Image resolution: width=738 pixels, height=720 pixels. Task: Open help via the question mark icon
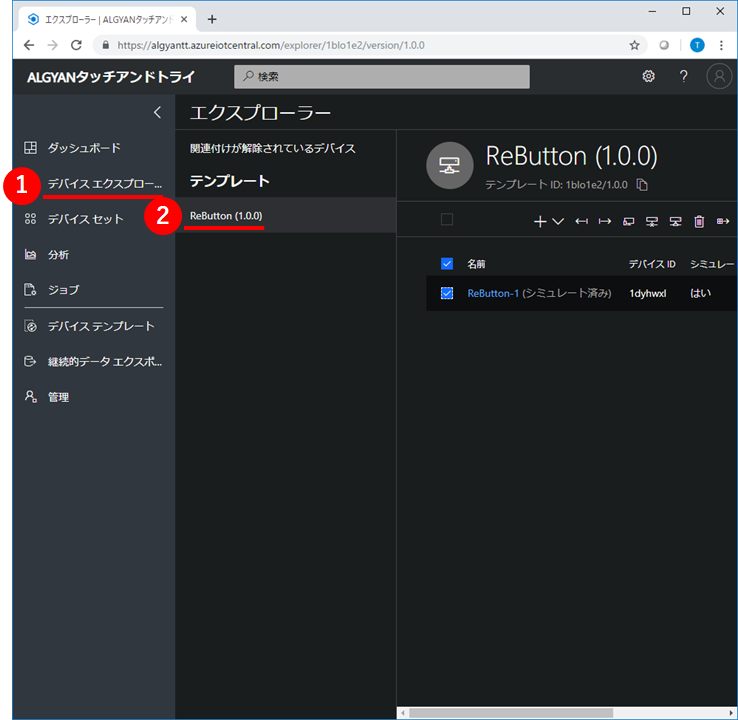683,76
